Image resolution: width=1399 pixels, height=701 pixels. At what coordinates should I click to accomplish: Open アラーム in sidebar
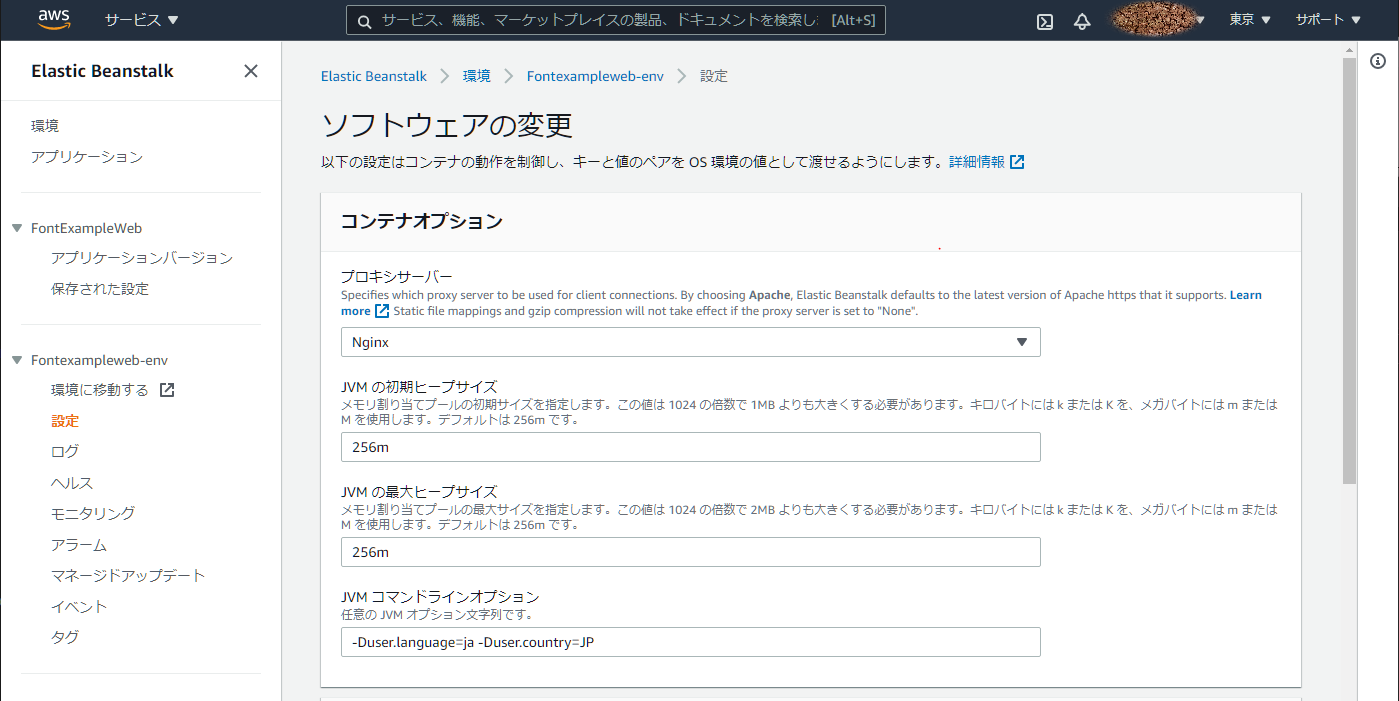click(79, 545)
